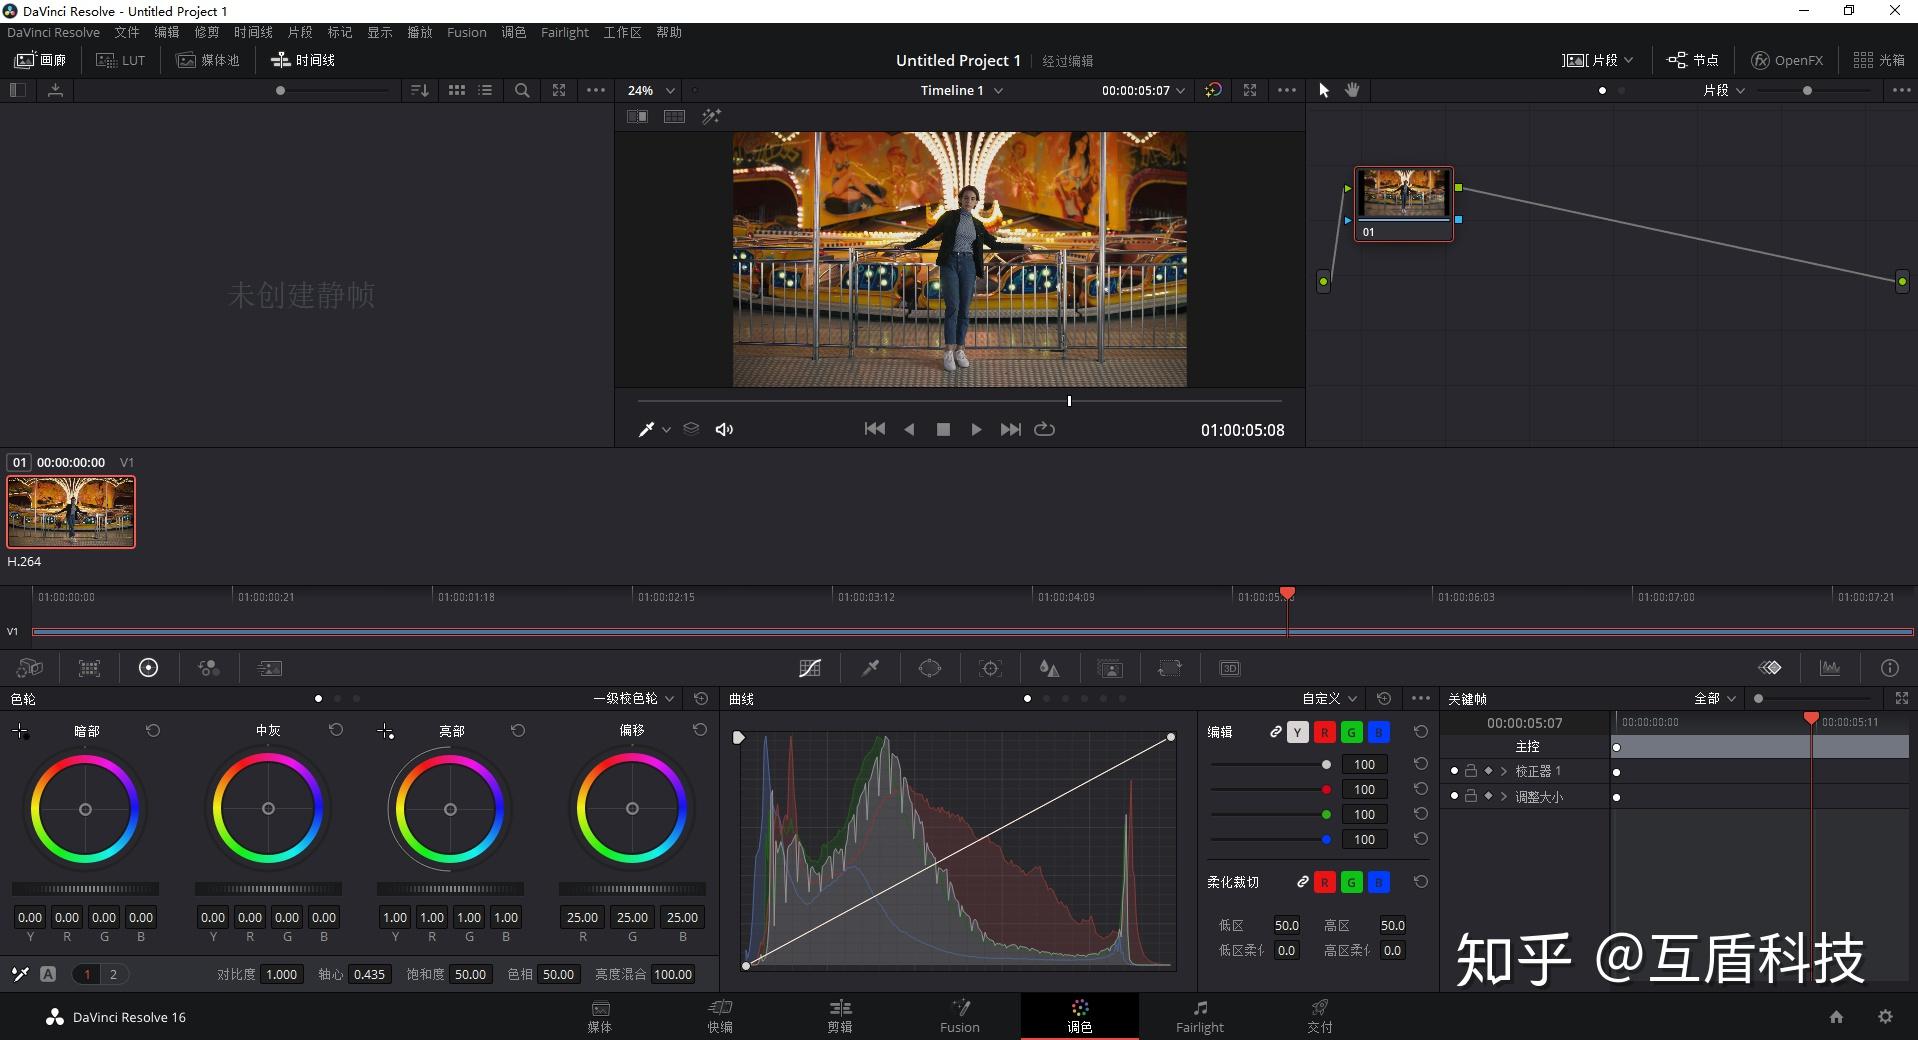Expand the 调整大小 keyframe track
The height and width of the screenshot is (1040, 1918).
pyautogui.click(x=1503, y=796)
